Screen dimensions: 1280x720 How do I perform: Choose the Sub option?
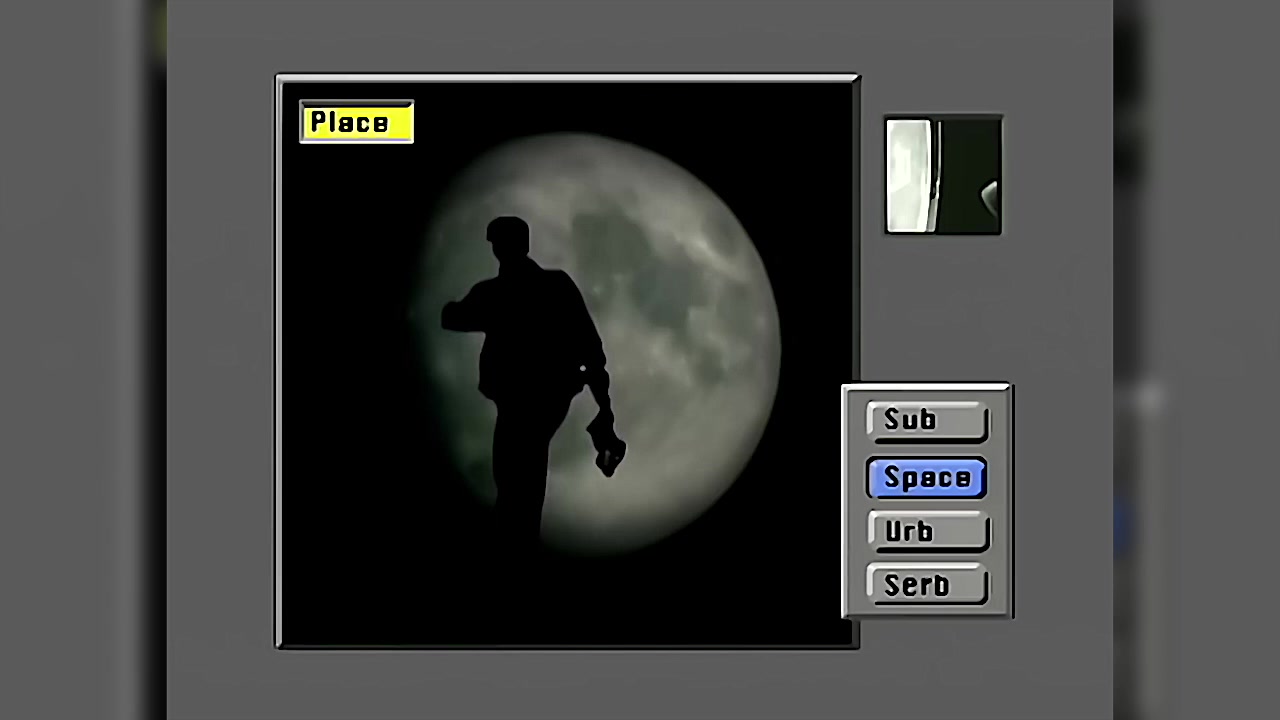pos(927,421)
